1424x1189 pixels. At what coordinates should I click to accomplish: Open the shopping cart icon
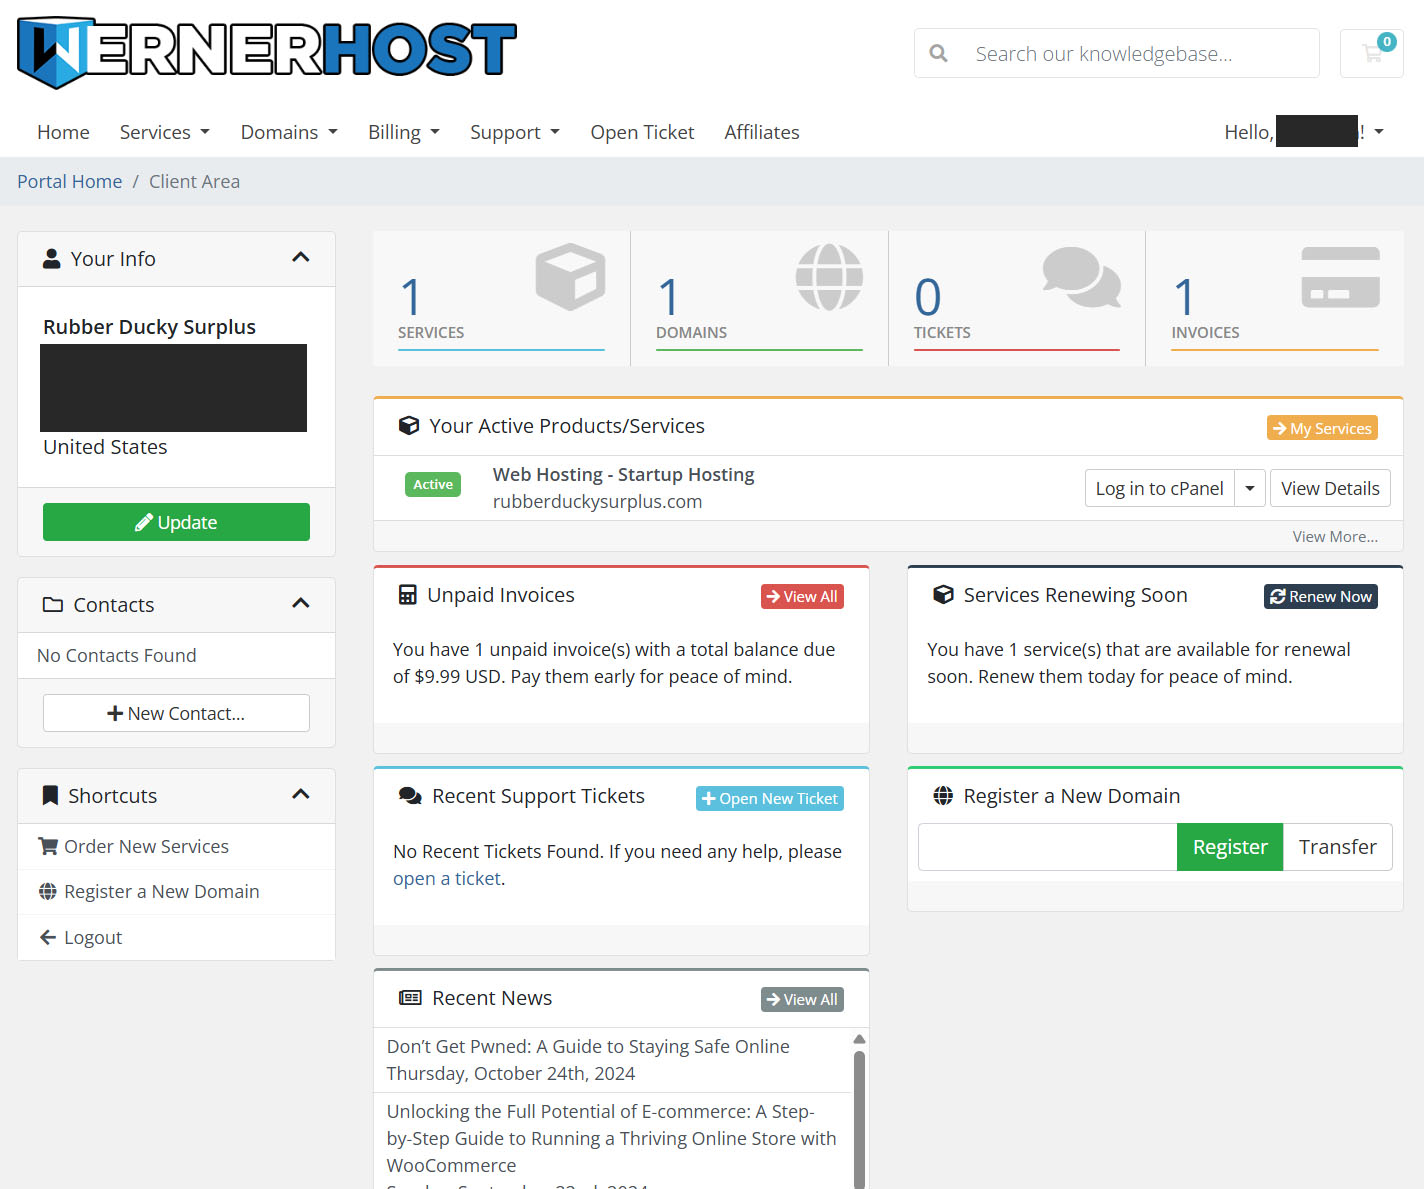(x=1372, y=53)
